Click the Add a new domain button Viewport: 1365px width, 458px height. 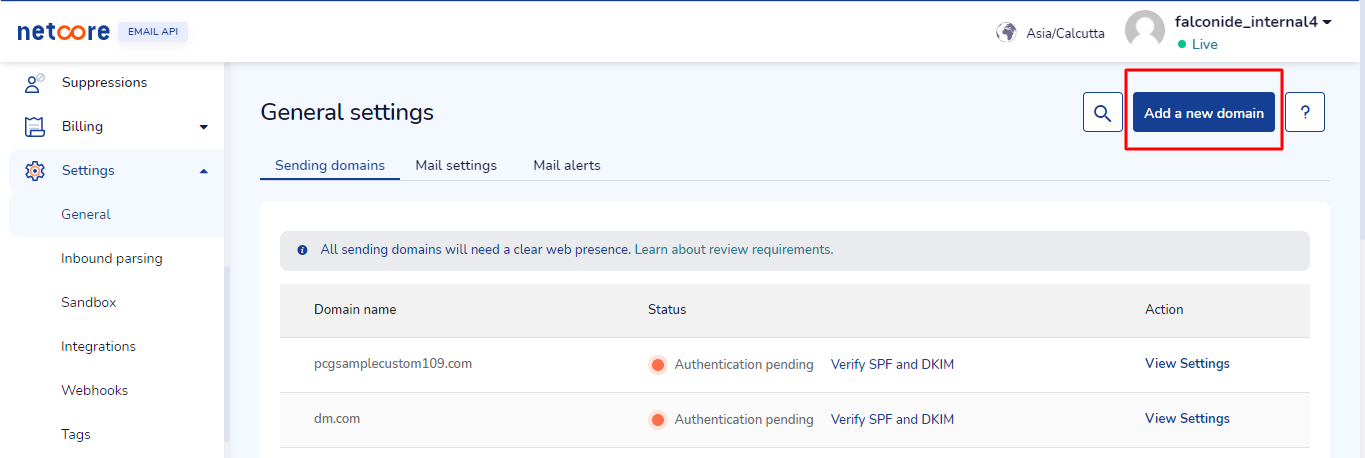[x=1204, y=113]
